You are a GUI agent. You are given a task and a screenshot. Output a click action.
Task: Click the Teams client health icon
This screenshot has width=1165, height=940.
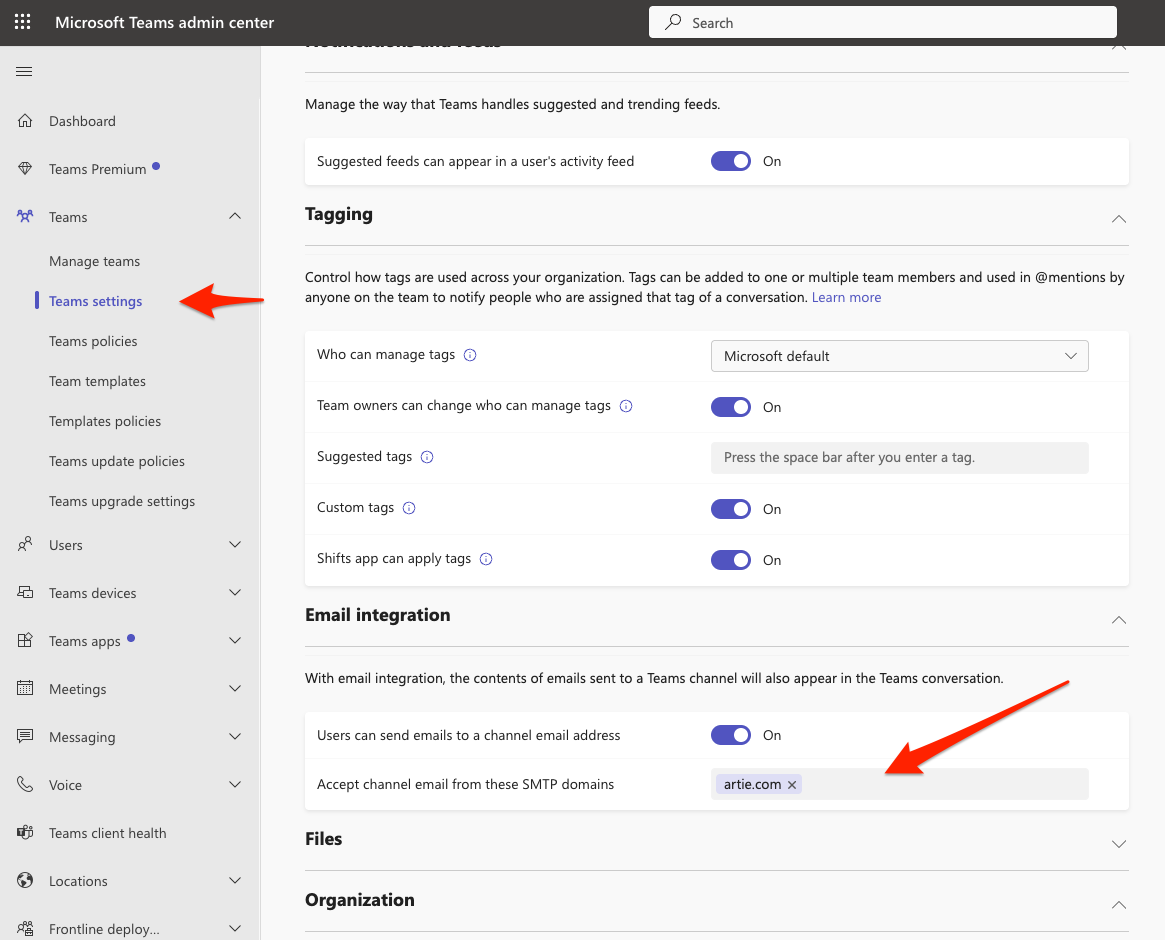(x=25, y=832)
